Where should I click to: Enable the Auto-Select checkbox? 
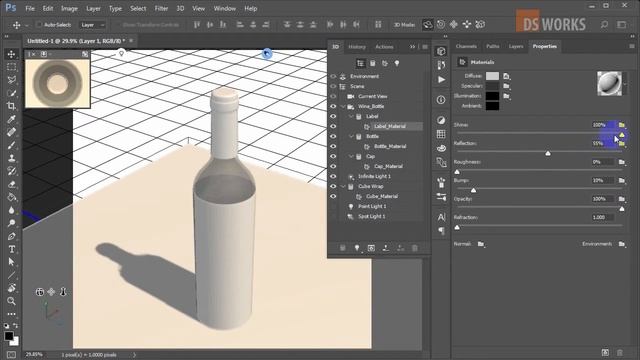pyautogui.click(x=40, y=24)
